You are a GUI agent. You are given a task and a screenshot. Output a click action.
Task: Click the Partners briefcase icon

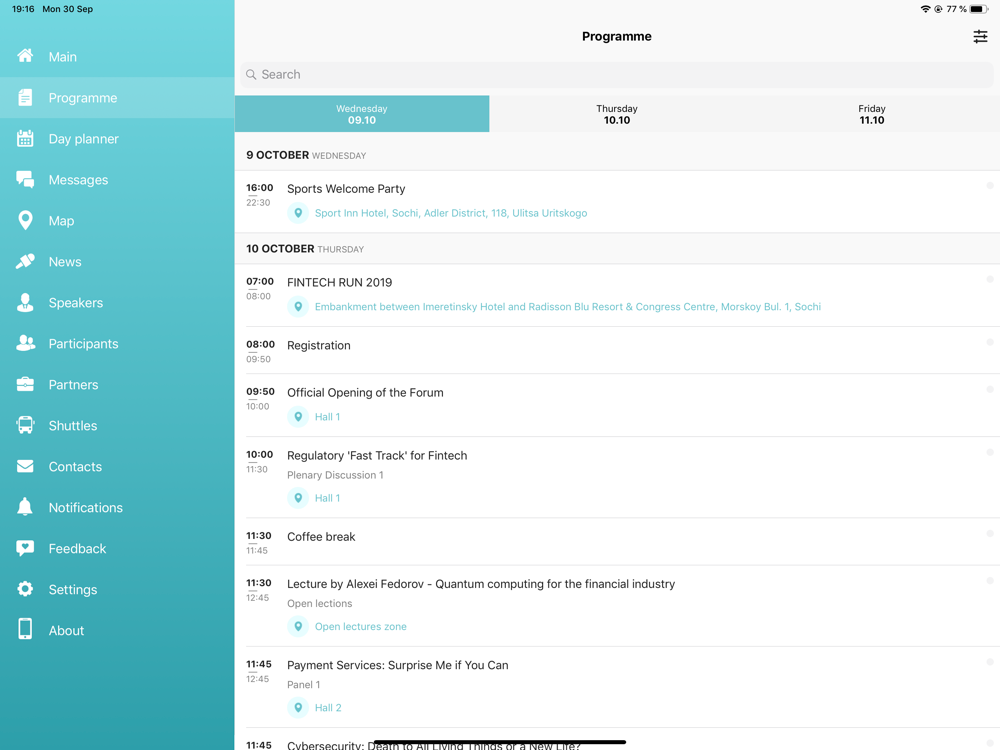[x=25, y=384]
